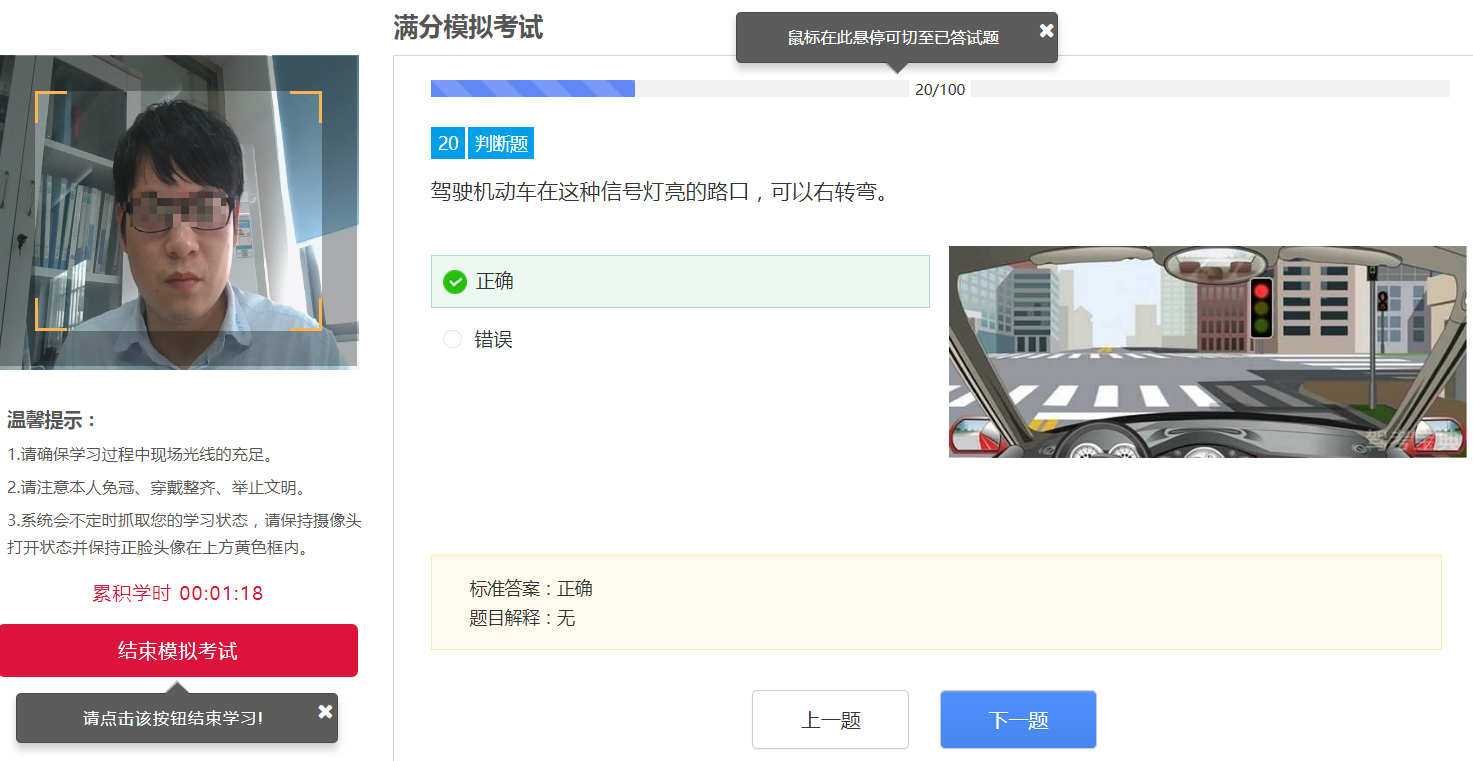
Task: Go to previous question with 上一题
Action: [x=830, y=720]
